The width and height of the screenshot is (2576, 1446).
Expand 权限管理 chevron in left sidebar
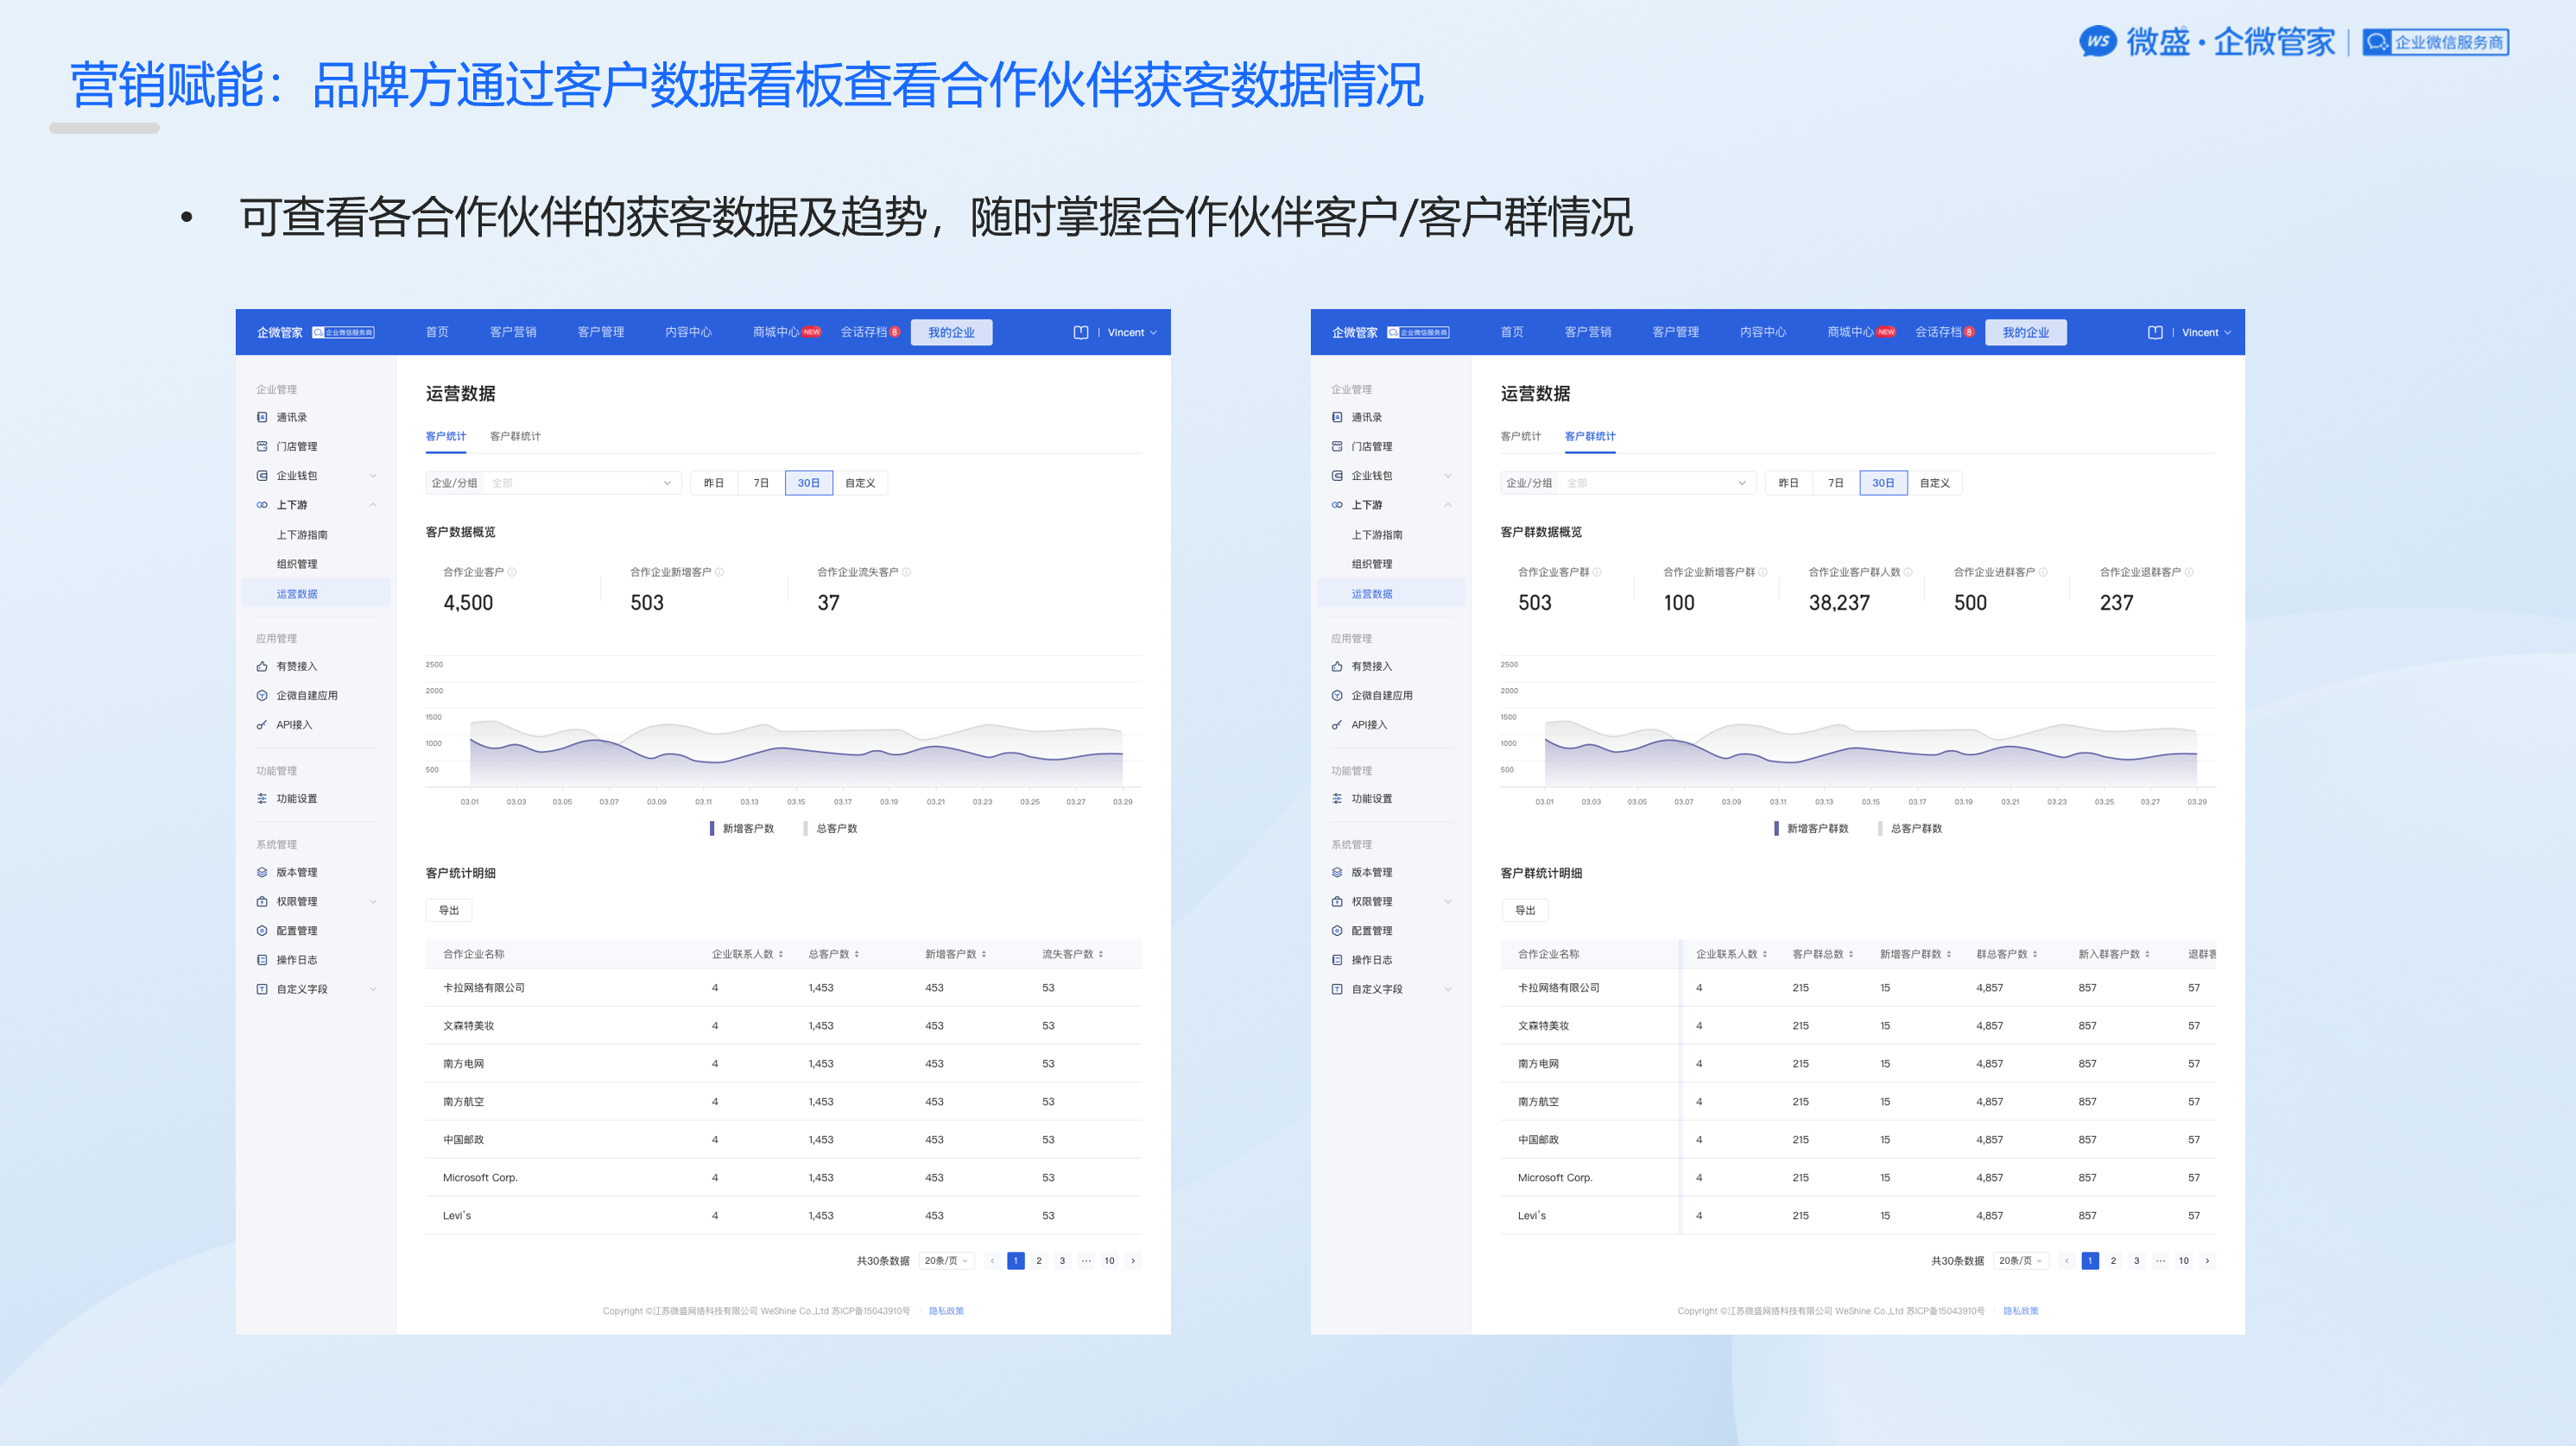373,901
